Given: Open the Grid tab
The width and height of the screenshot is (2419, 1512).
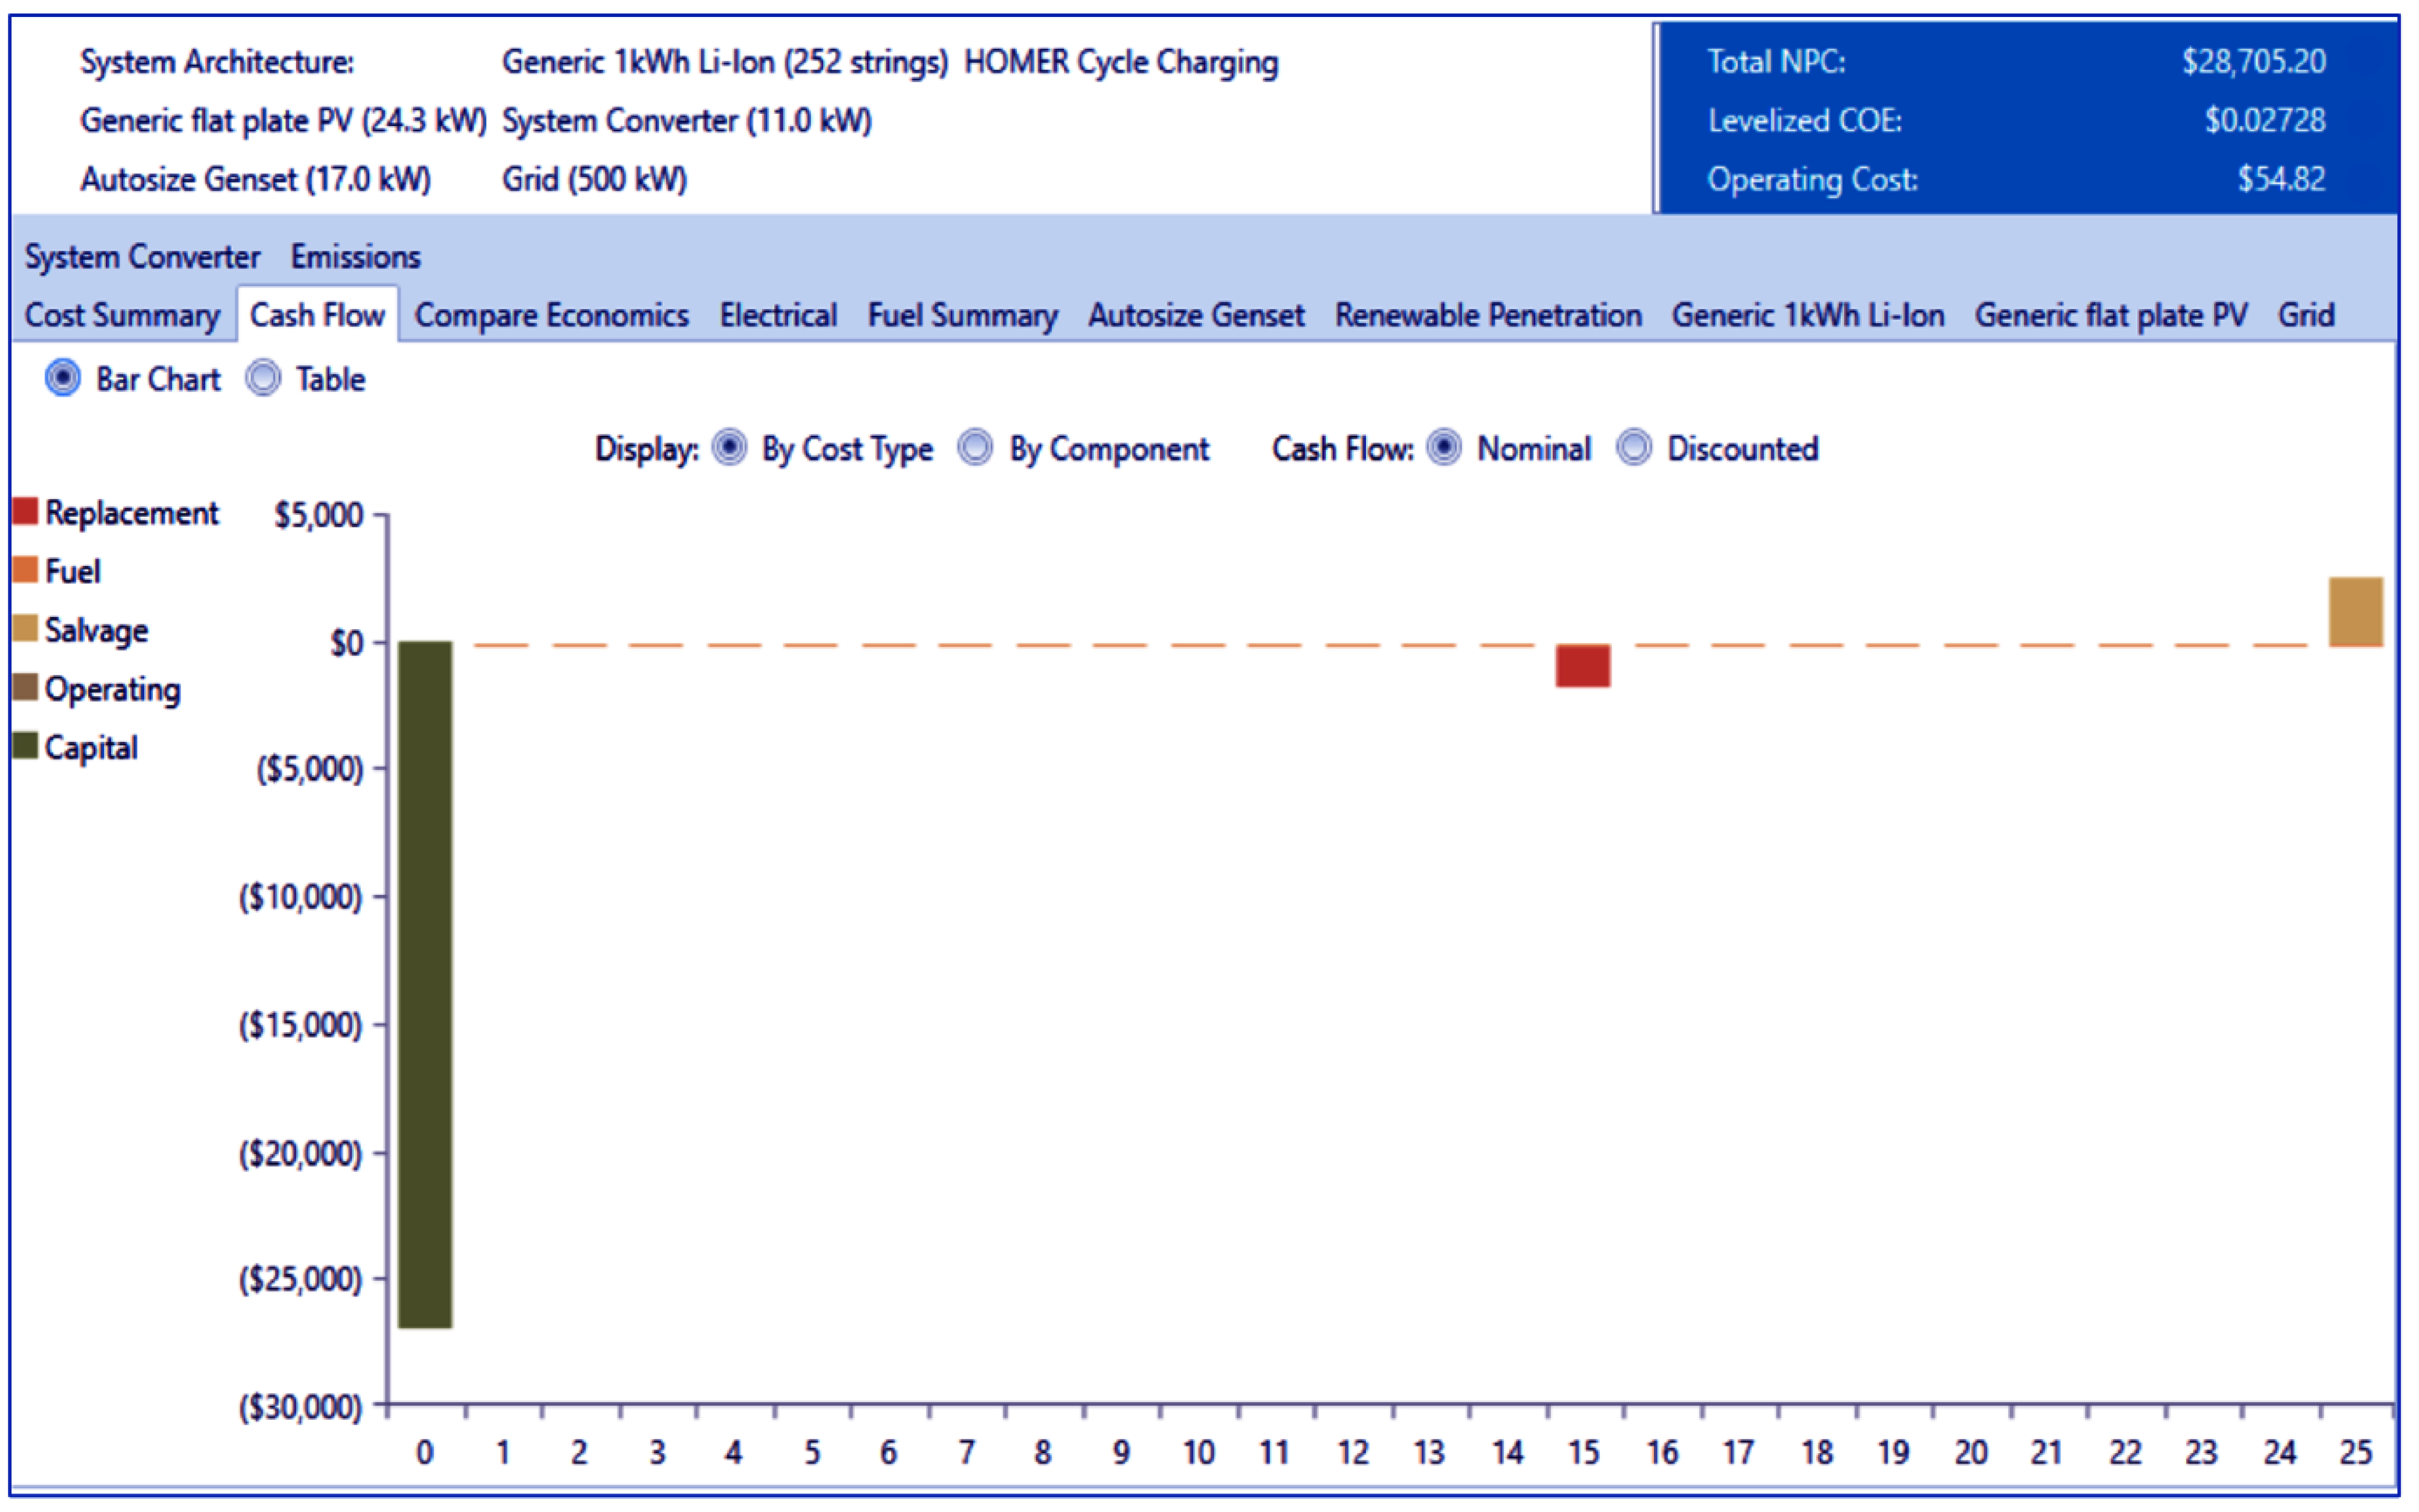Looking at the screenshot, I should [x=2306, y=316].
